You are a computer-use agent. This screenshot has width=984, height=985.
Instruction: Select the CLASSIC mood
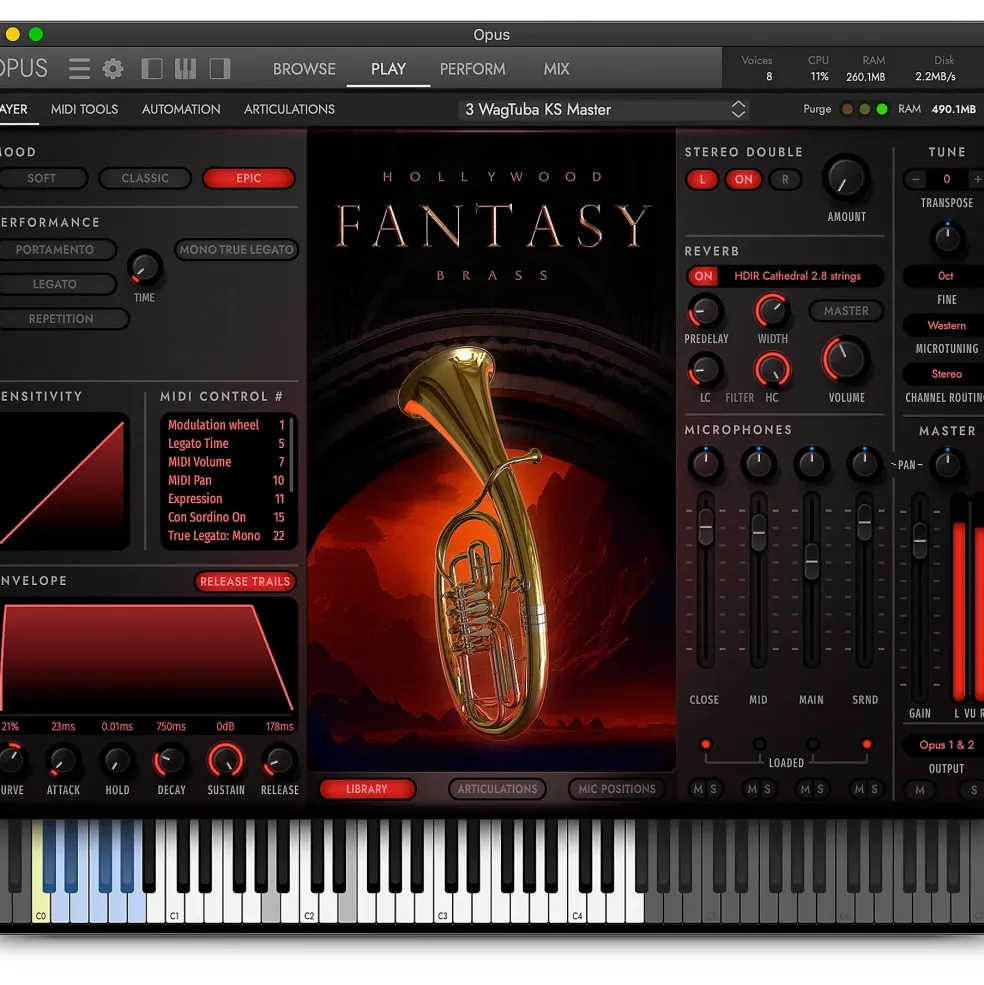click(x=145, y=178)
